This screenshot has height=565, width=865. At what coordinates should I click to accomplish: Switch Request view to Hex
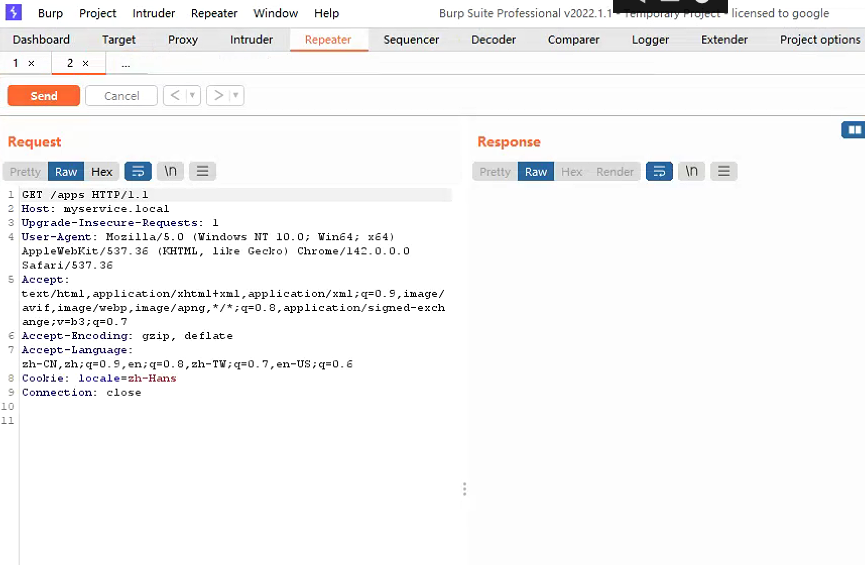[x=102, y=172]
